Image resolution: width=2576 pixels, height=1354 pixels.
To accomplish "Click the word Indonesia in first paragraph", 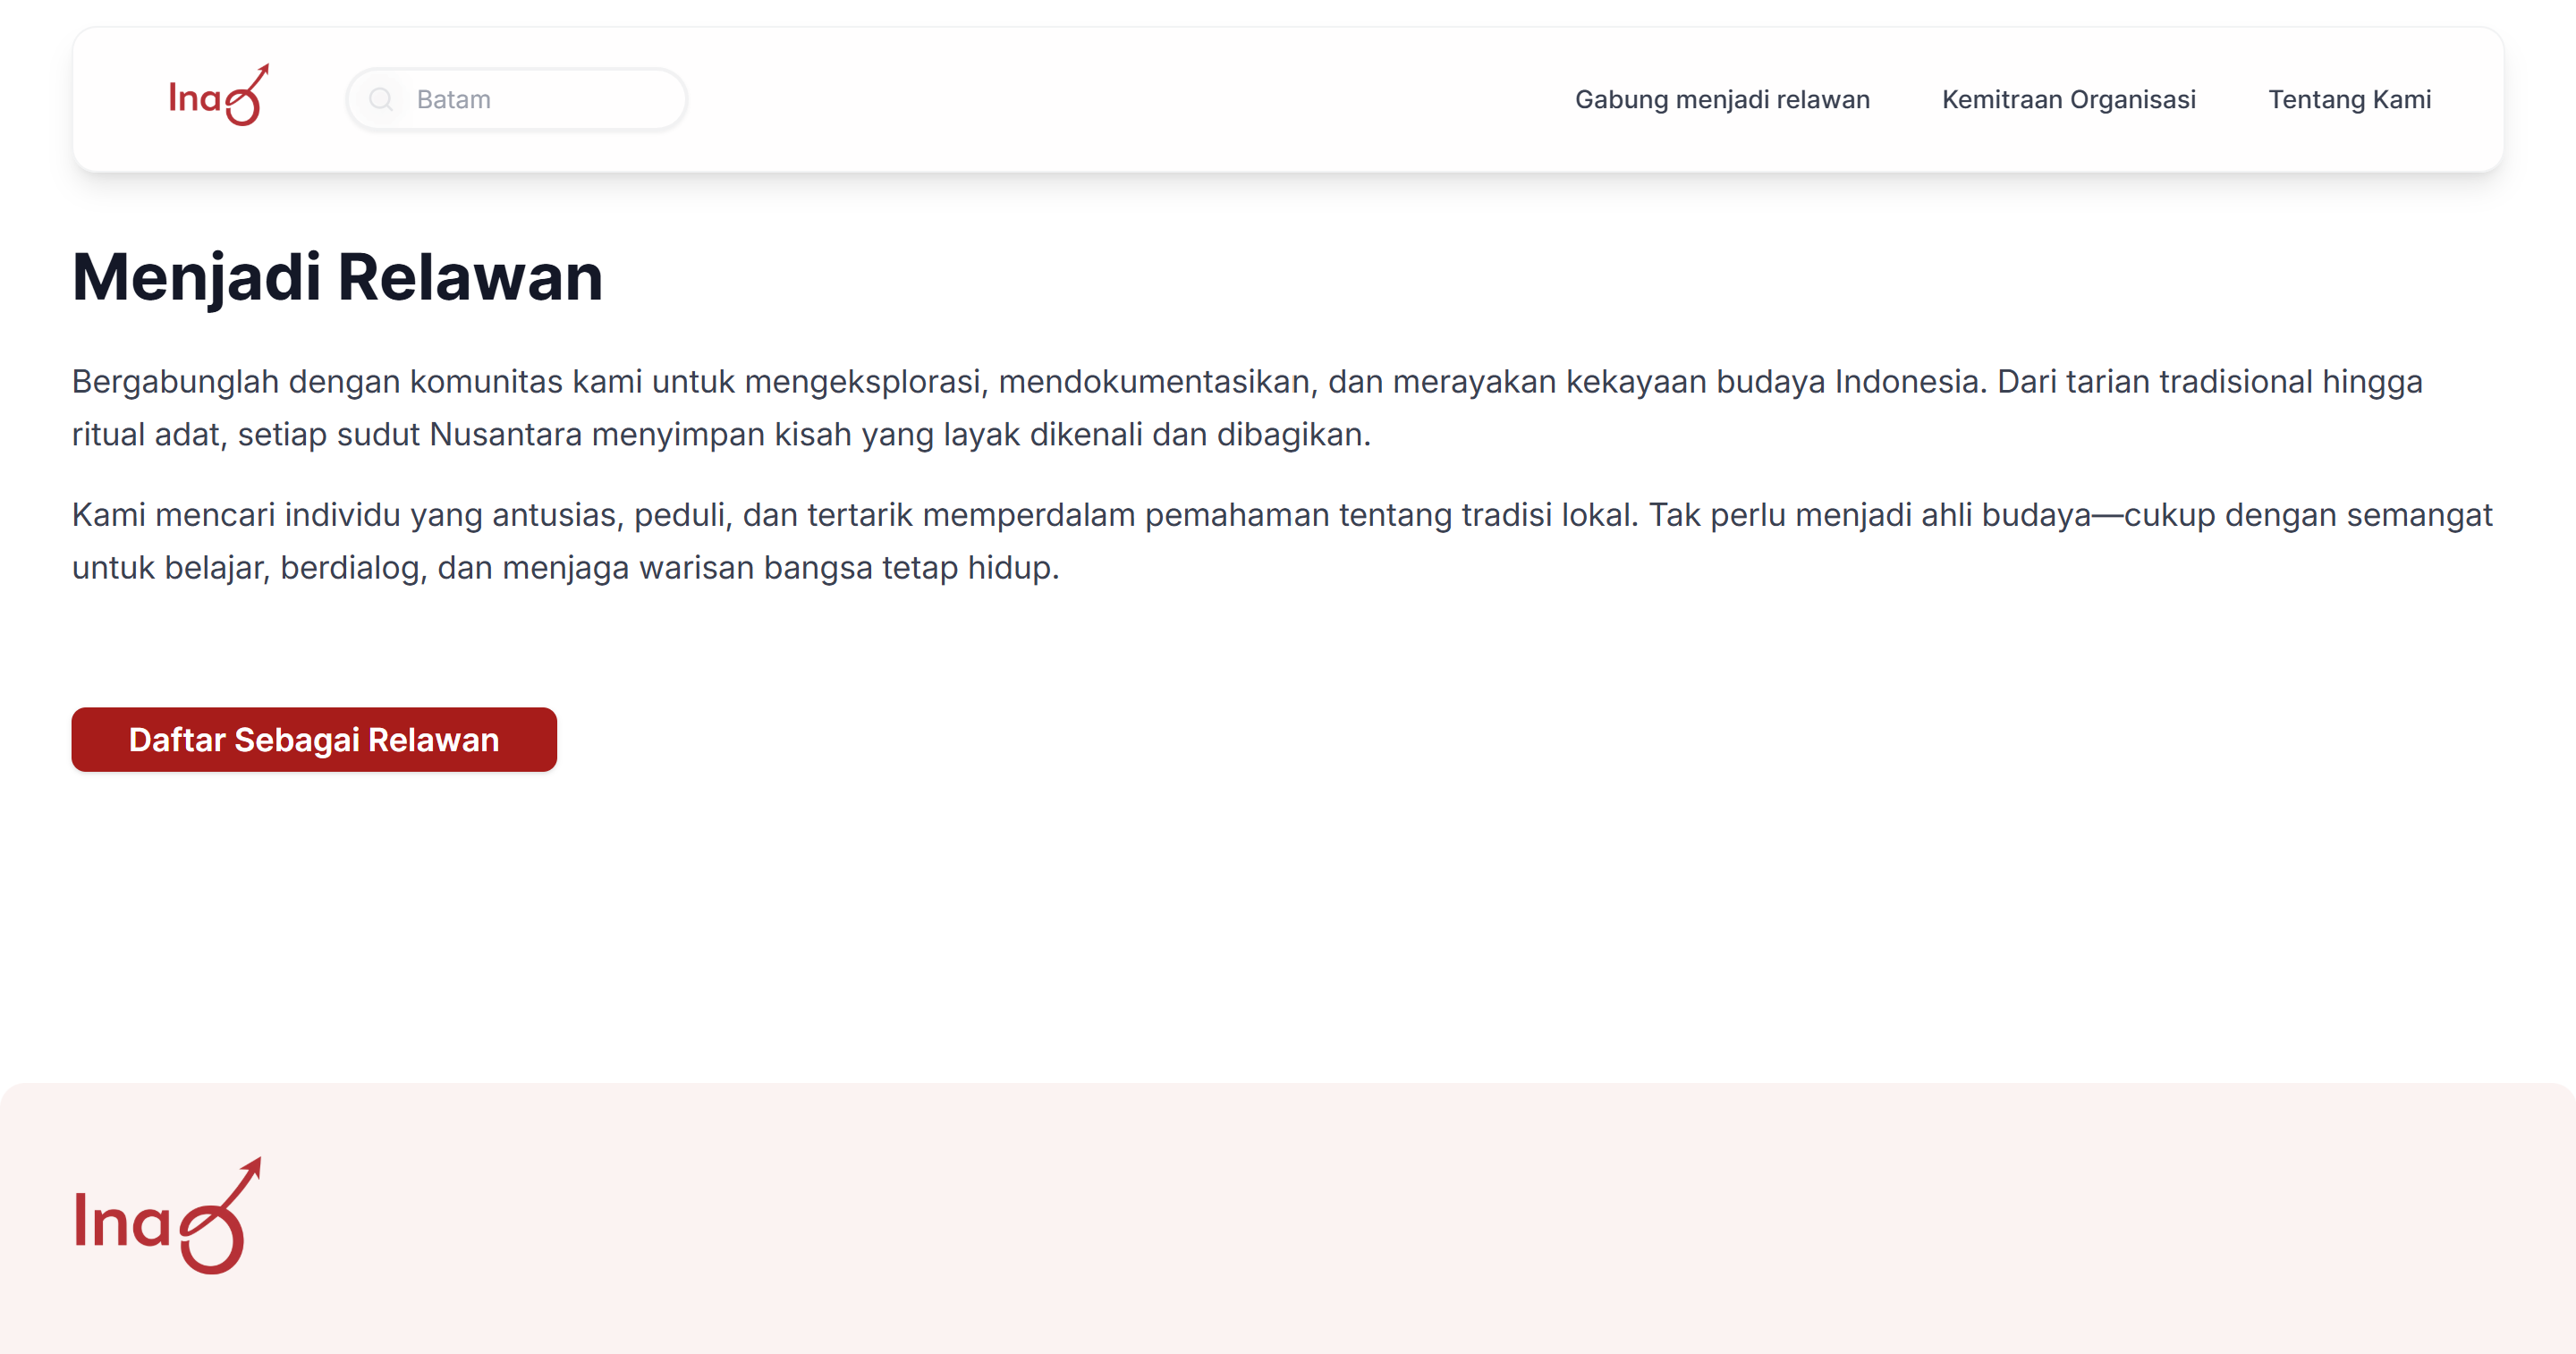I will [x=1909, y=382].
